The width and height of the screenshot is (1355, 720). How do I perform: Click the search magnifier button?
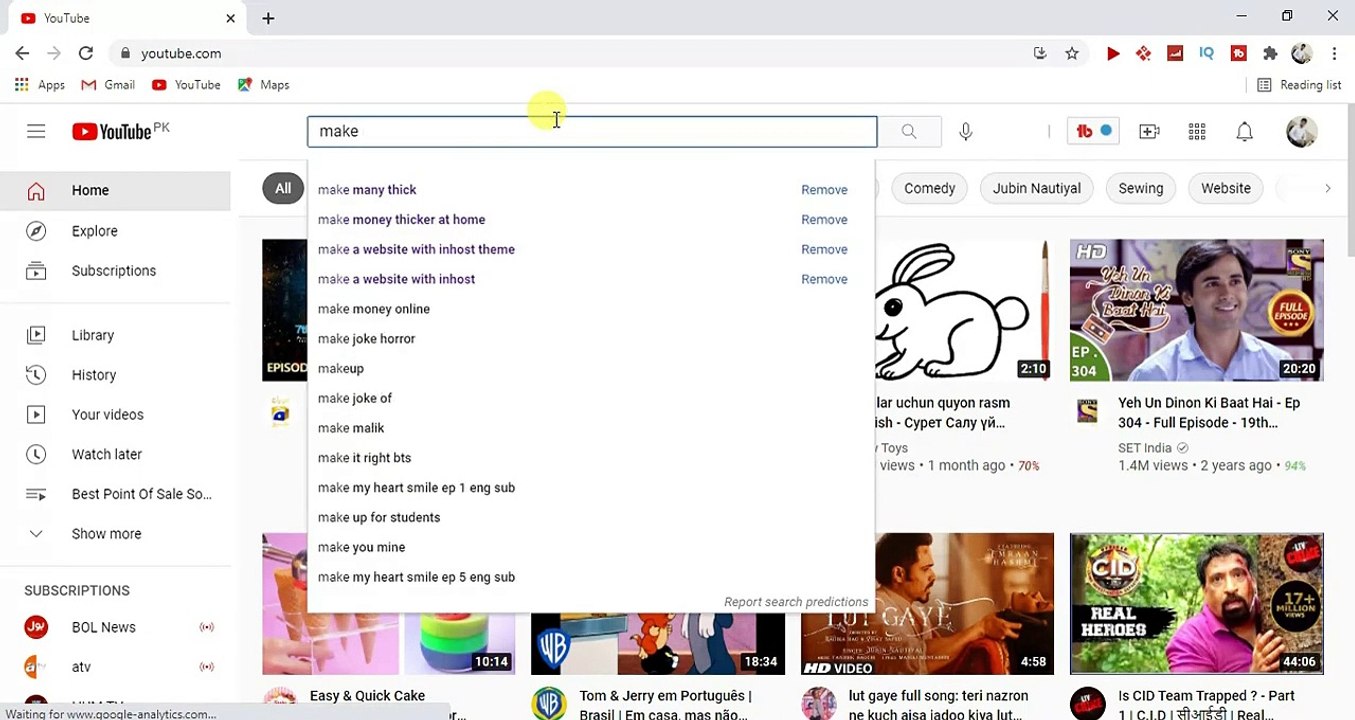[909, 131]
